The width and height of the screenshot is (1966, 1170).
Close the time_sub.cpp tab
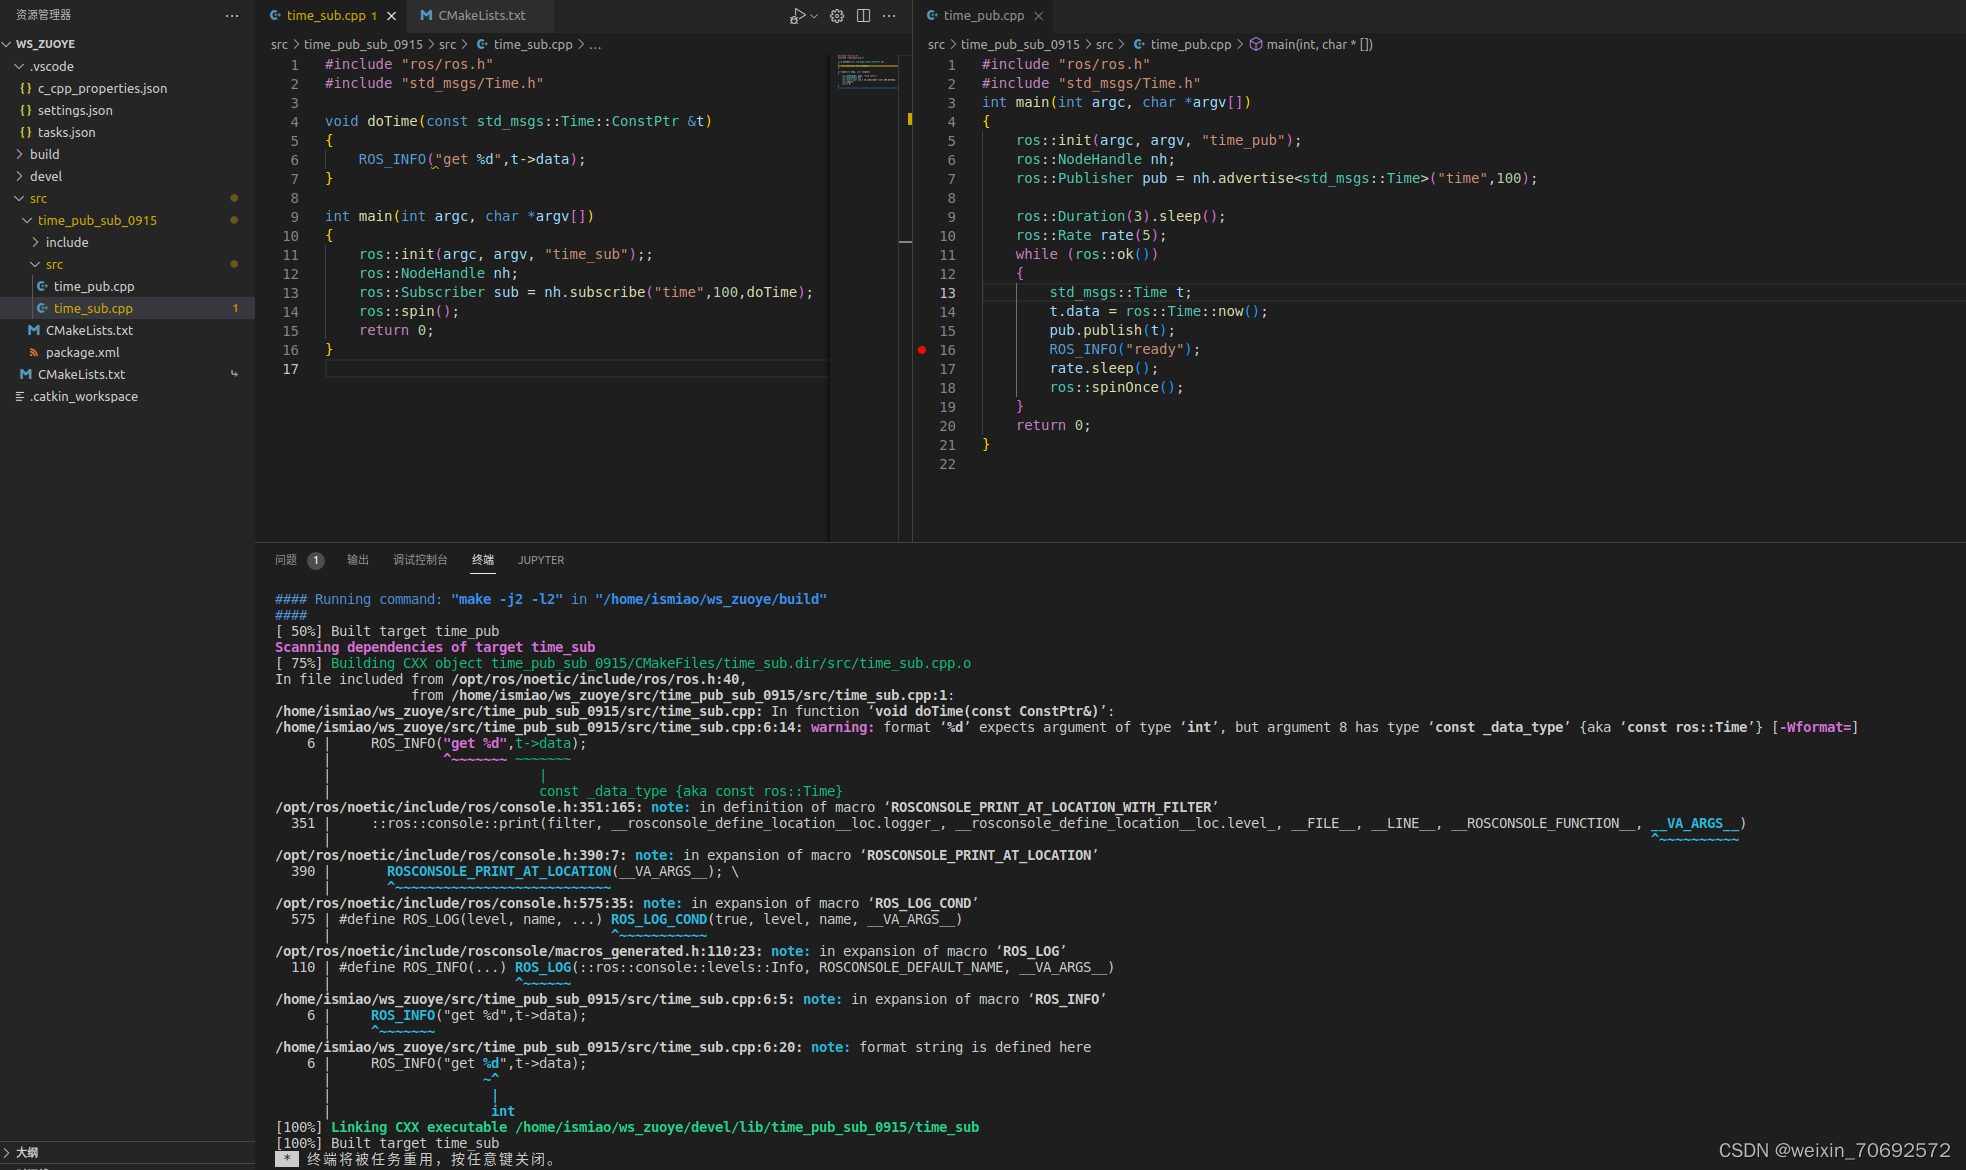392,15
